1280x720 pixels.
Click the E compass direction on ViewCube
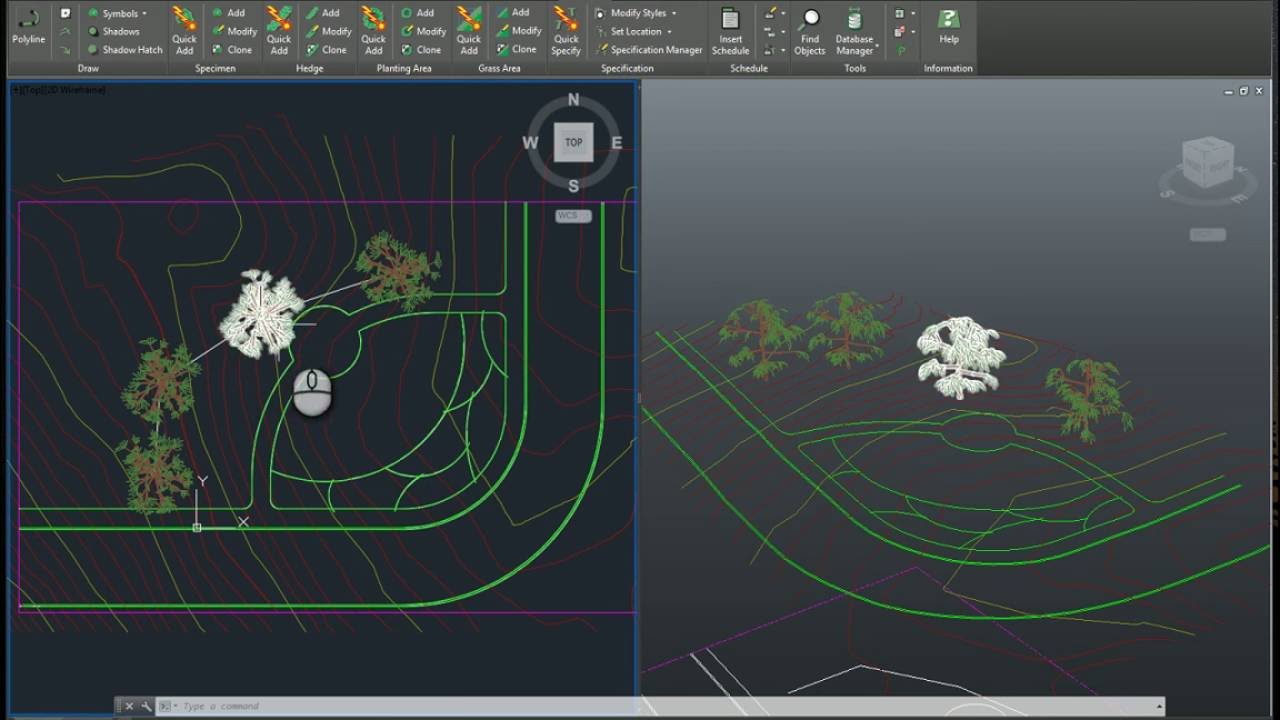coord(616,143)
